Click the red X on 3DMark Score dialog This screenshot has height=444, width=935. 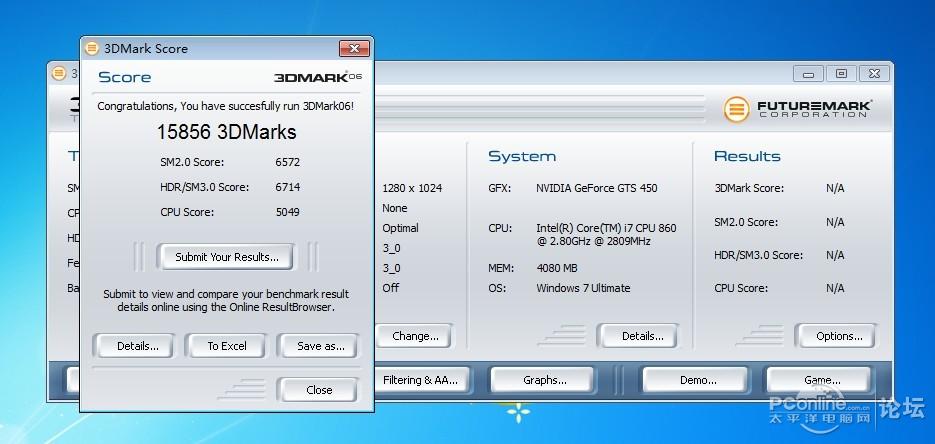coord(354,48)
